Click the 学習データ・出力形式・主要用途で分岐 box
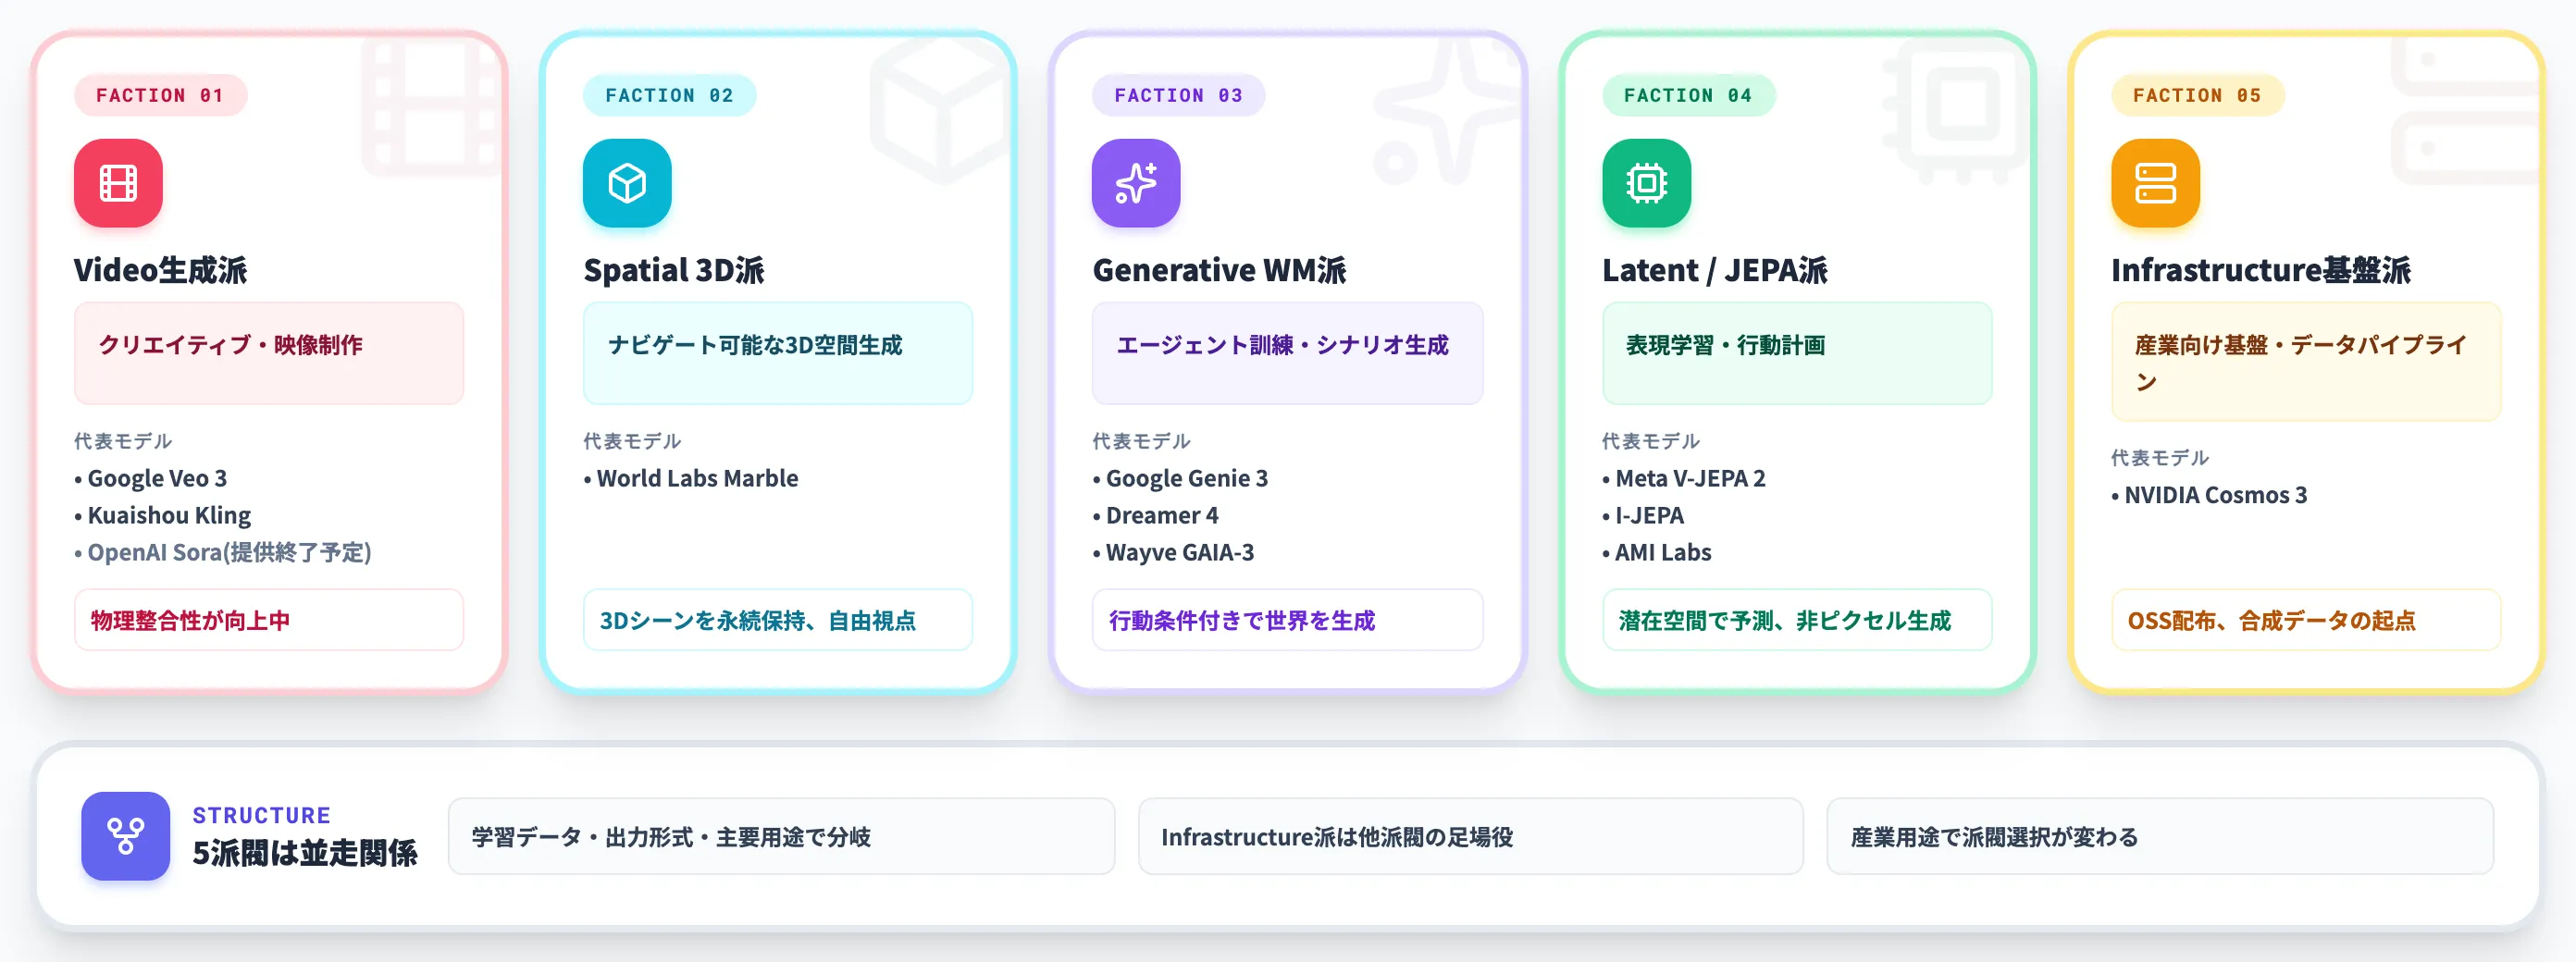 coord(781,836)
